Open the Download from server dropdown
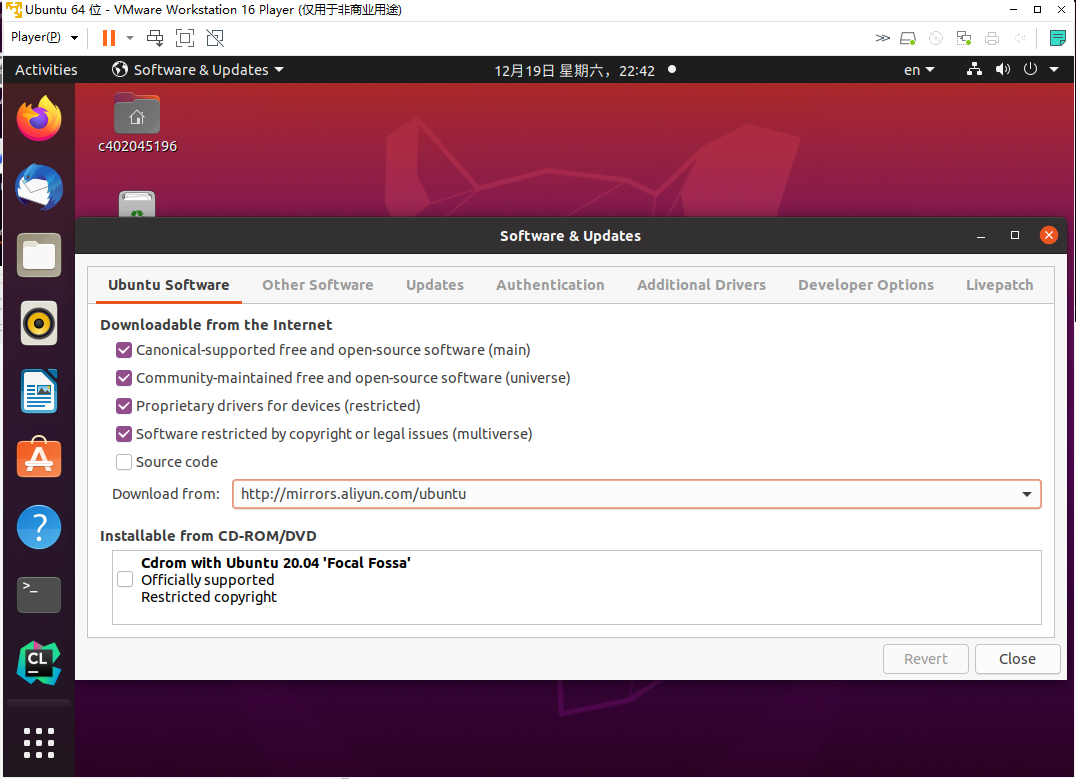The height and width of the screenshot is (779, 1076). coord(1026,493)
